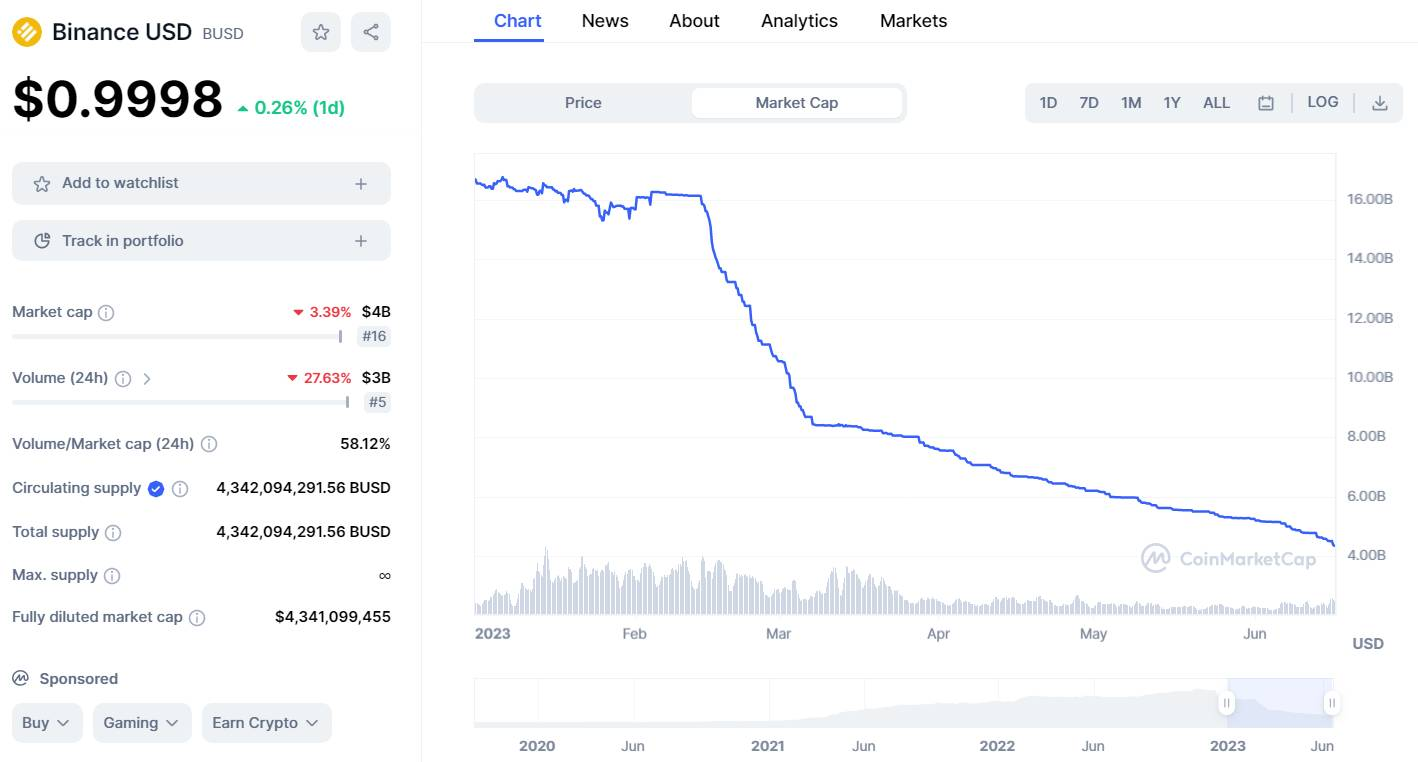The height and width of the screenshot is (762, 1418).
Task: Click the Market cap rank progress bar
Action: 178,337
